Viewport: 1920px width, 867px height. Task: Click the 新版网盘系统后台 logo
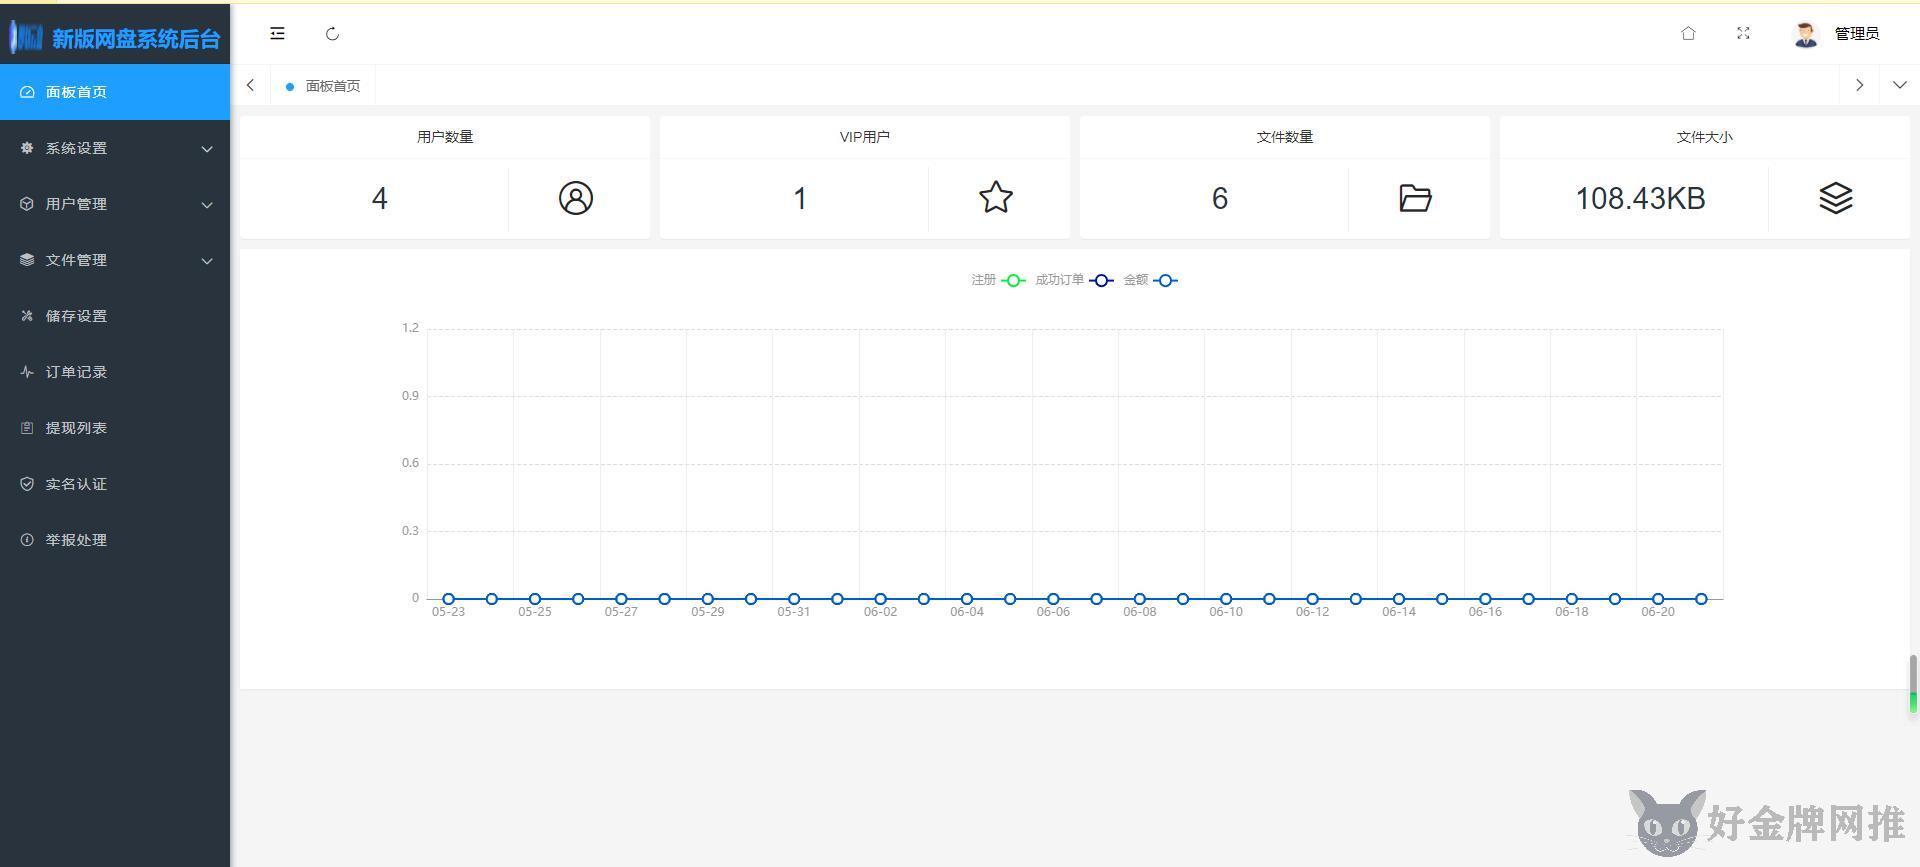[115, 38]
